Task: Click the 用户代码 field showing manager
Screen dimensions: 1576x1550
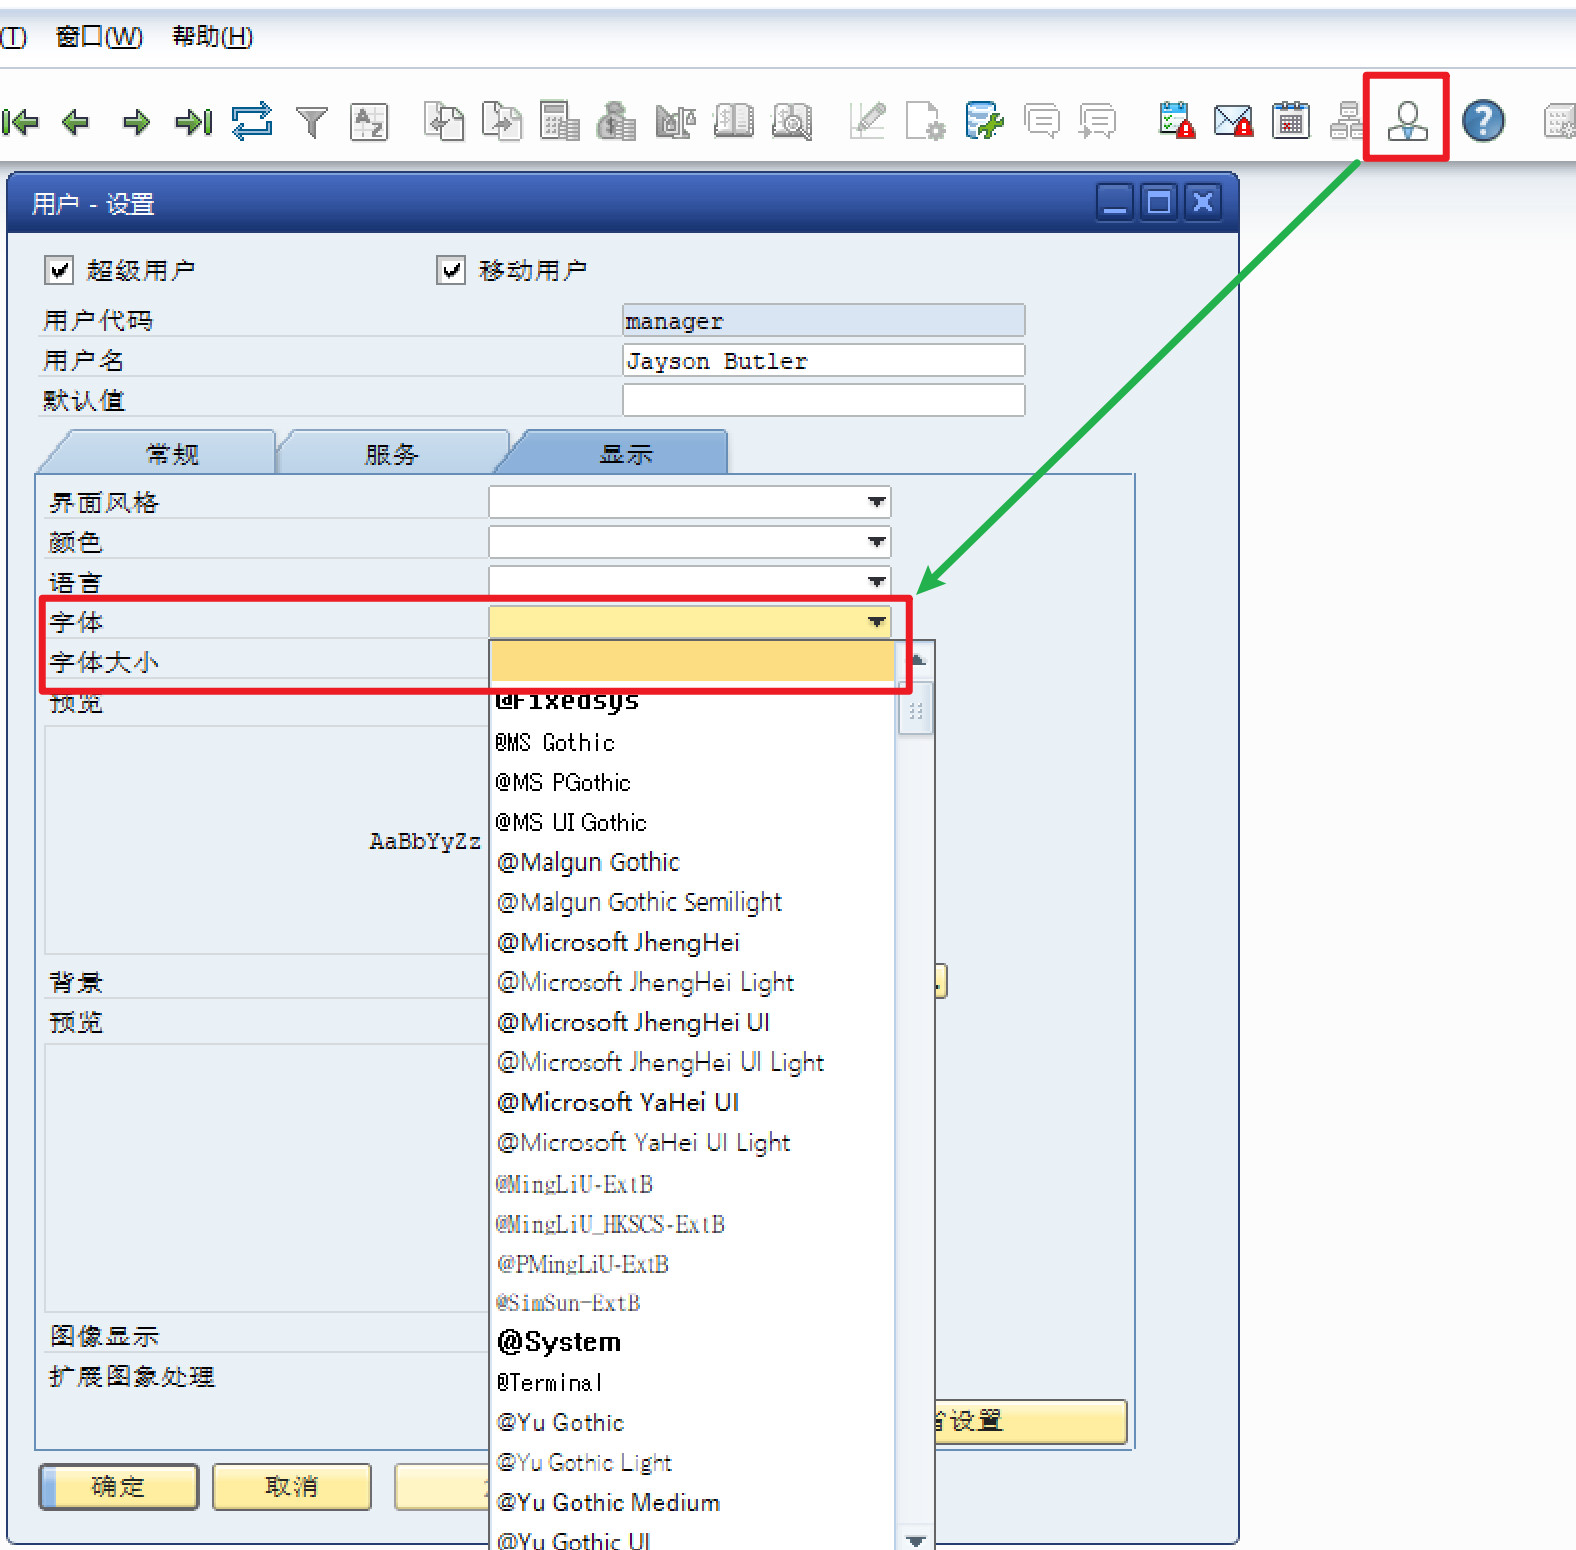Action: pyautogui.click(x=823, y=321)
